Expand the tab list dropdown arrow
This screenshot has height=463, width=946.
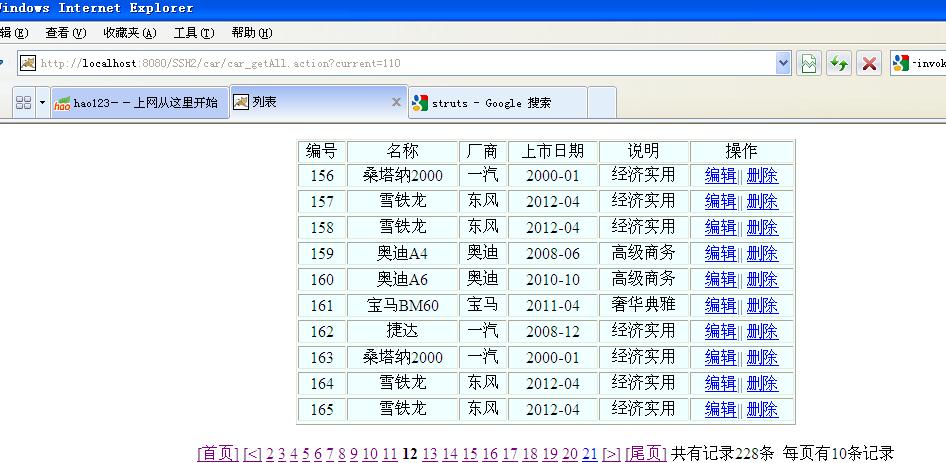(42, 103)
